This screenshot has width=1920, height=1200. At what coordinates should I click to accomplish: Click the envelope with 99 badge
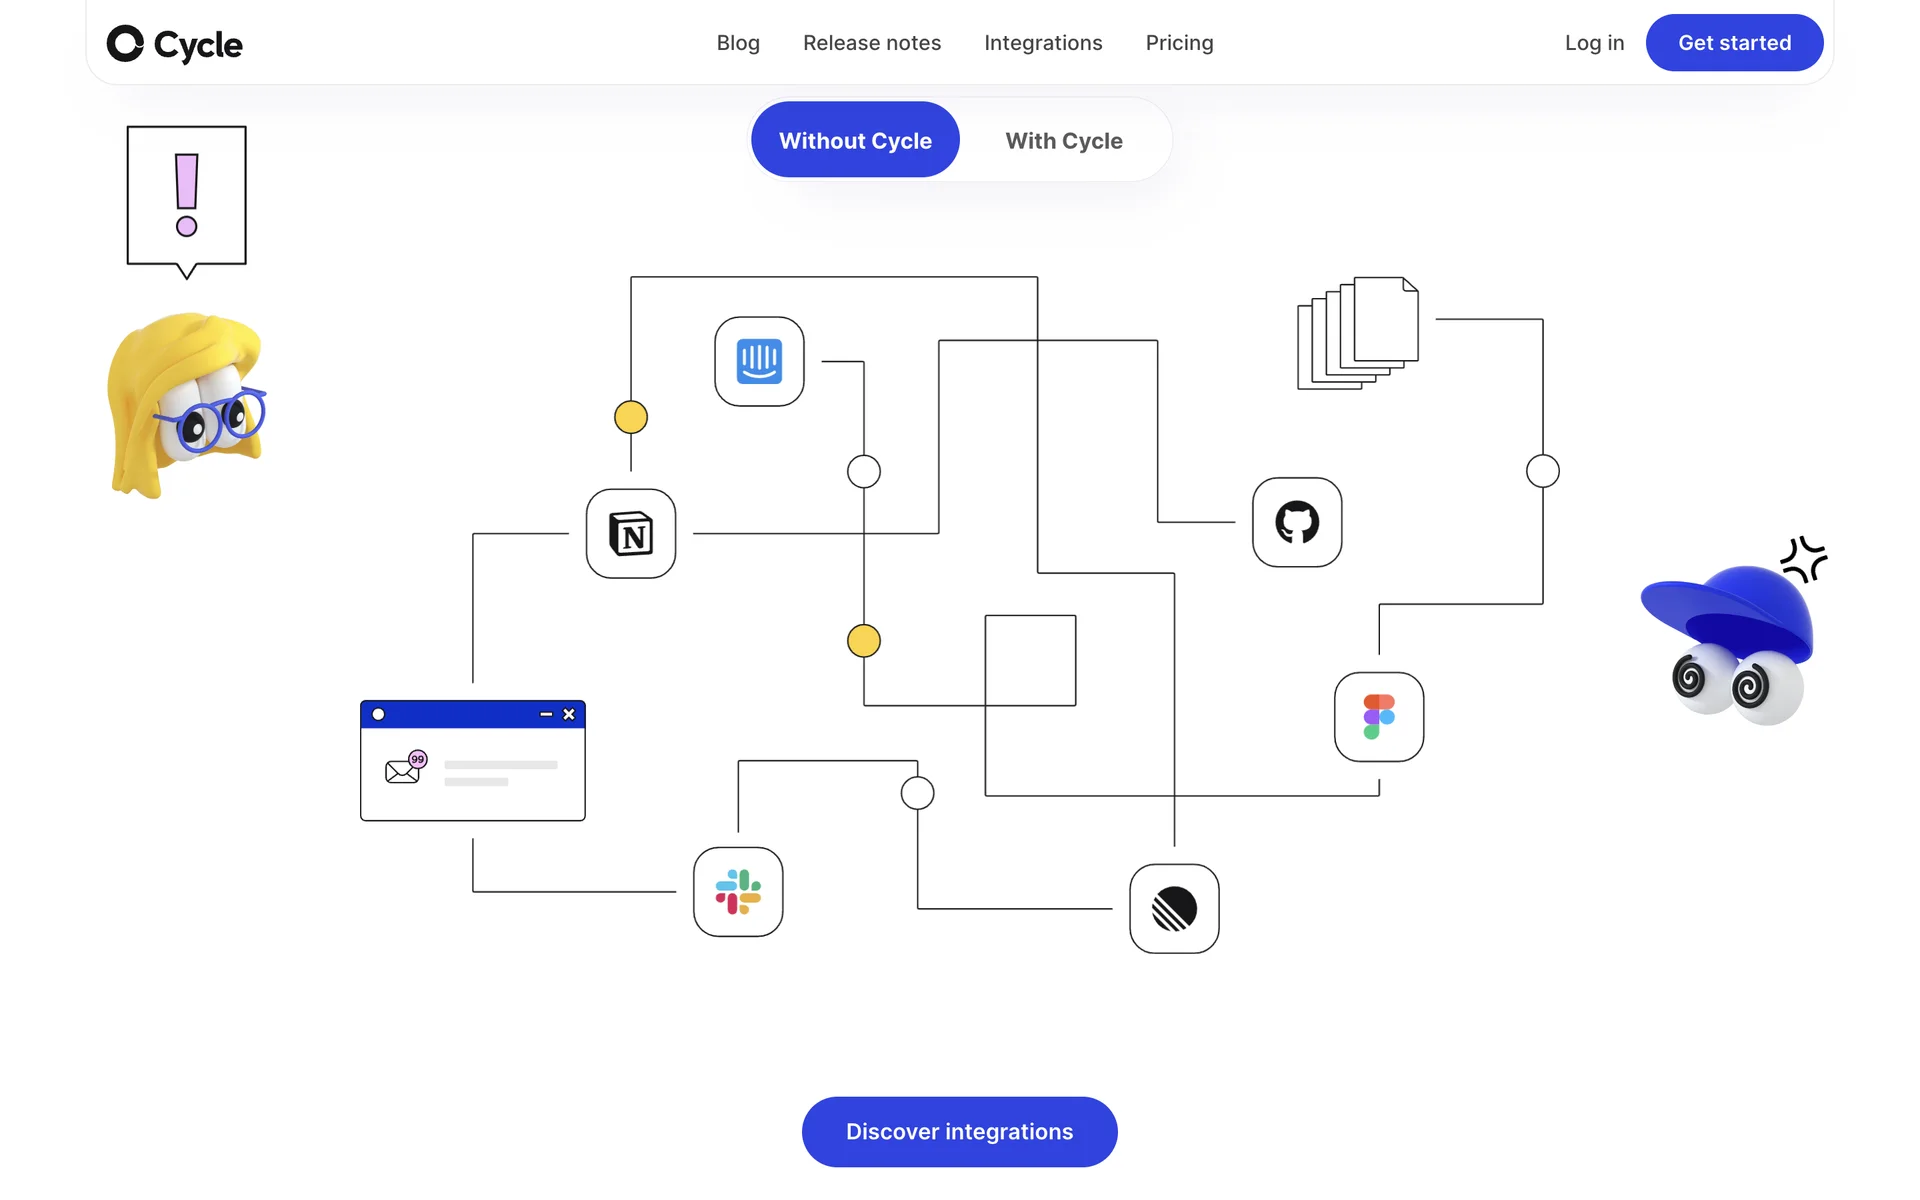[404, 768]
